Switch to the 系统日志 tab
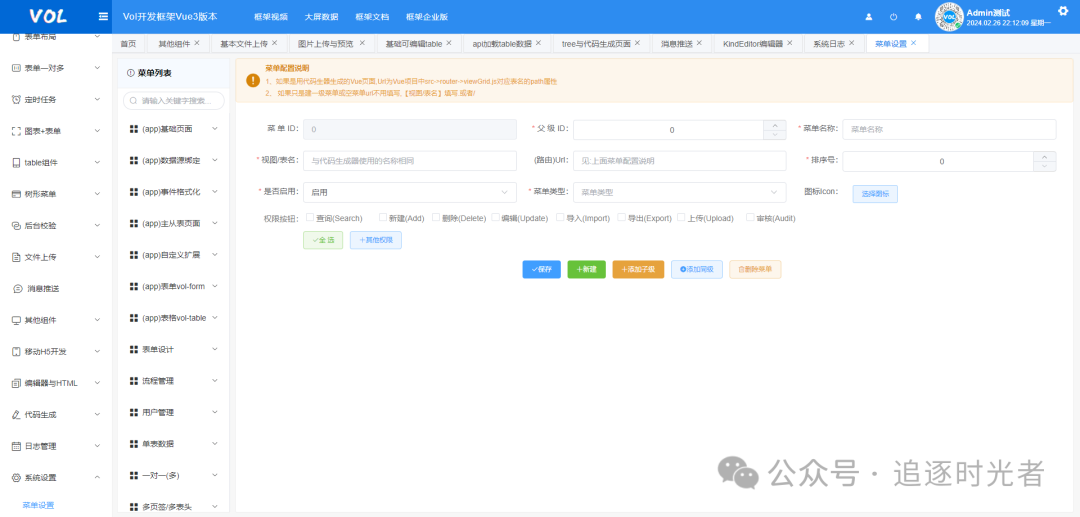1080x517 pixels. 829,43
